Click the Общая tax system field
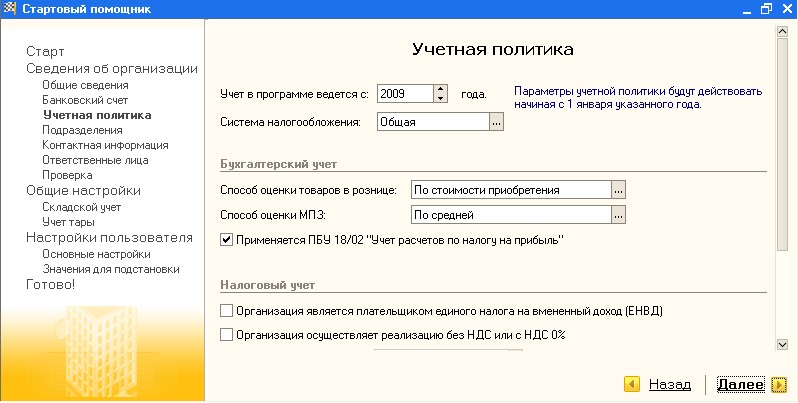Viewport: 798px width, 403px height. point(434,122)
